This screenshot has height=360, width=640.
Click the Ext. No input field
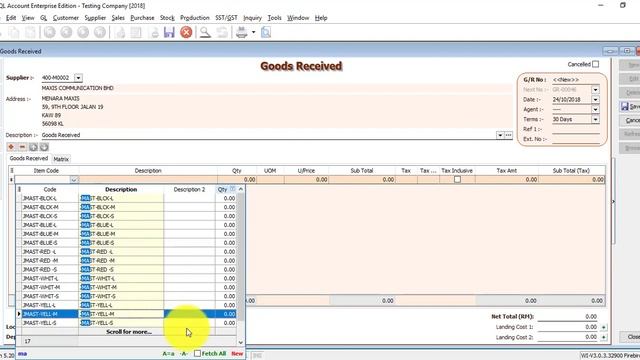(576, 139)
